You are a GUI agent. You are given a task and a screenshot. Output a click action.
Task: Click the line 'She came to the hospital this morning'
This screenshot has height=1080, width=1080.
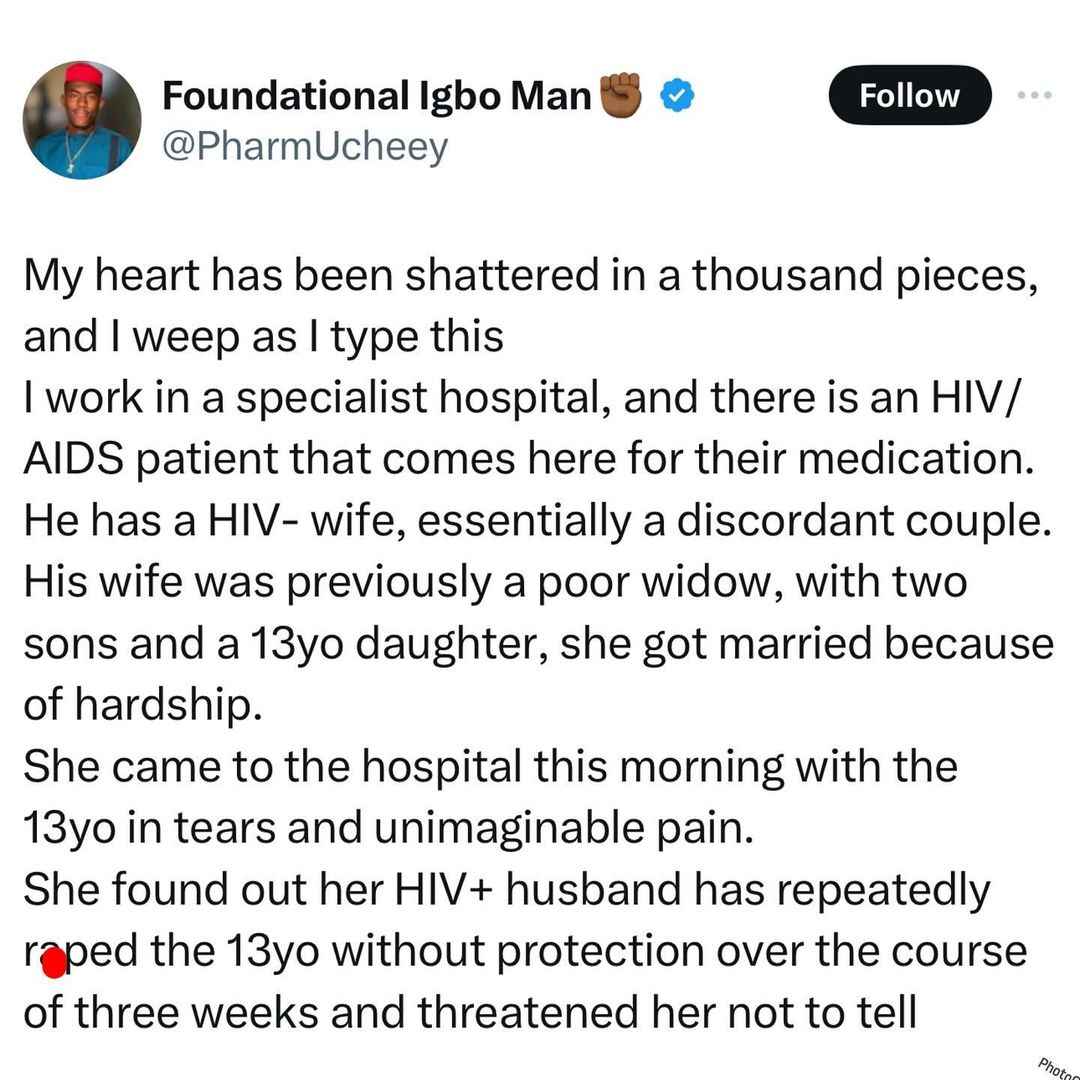click(x=490, y=766)
